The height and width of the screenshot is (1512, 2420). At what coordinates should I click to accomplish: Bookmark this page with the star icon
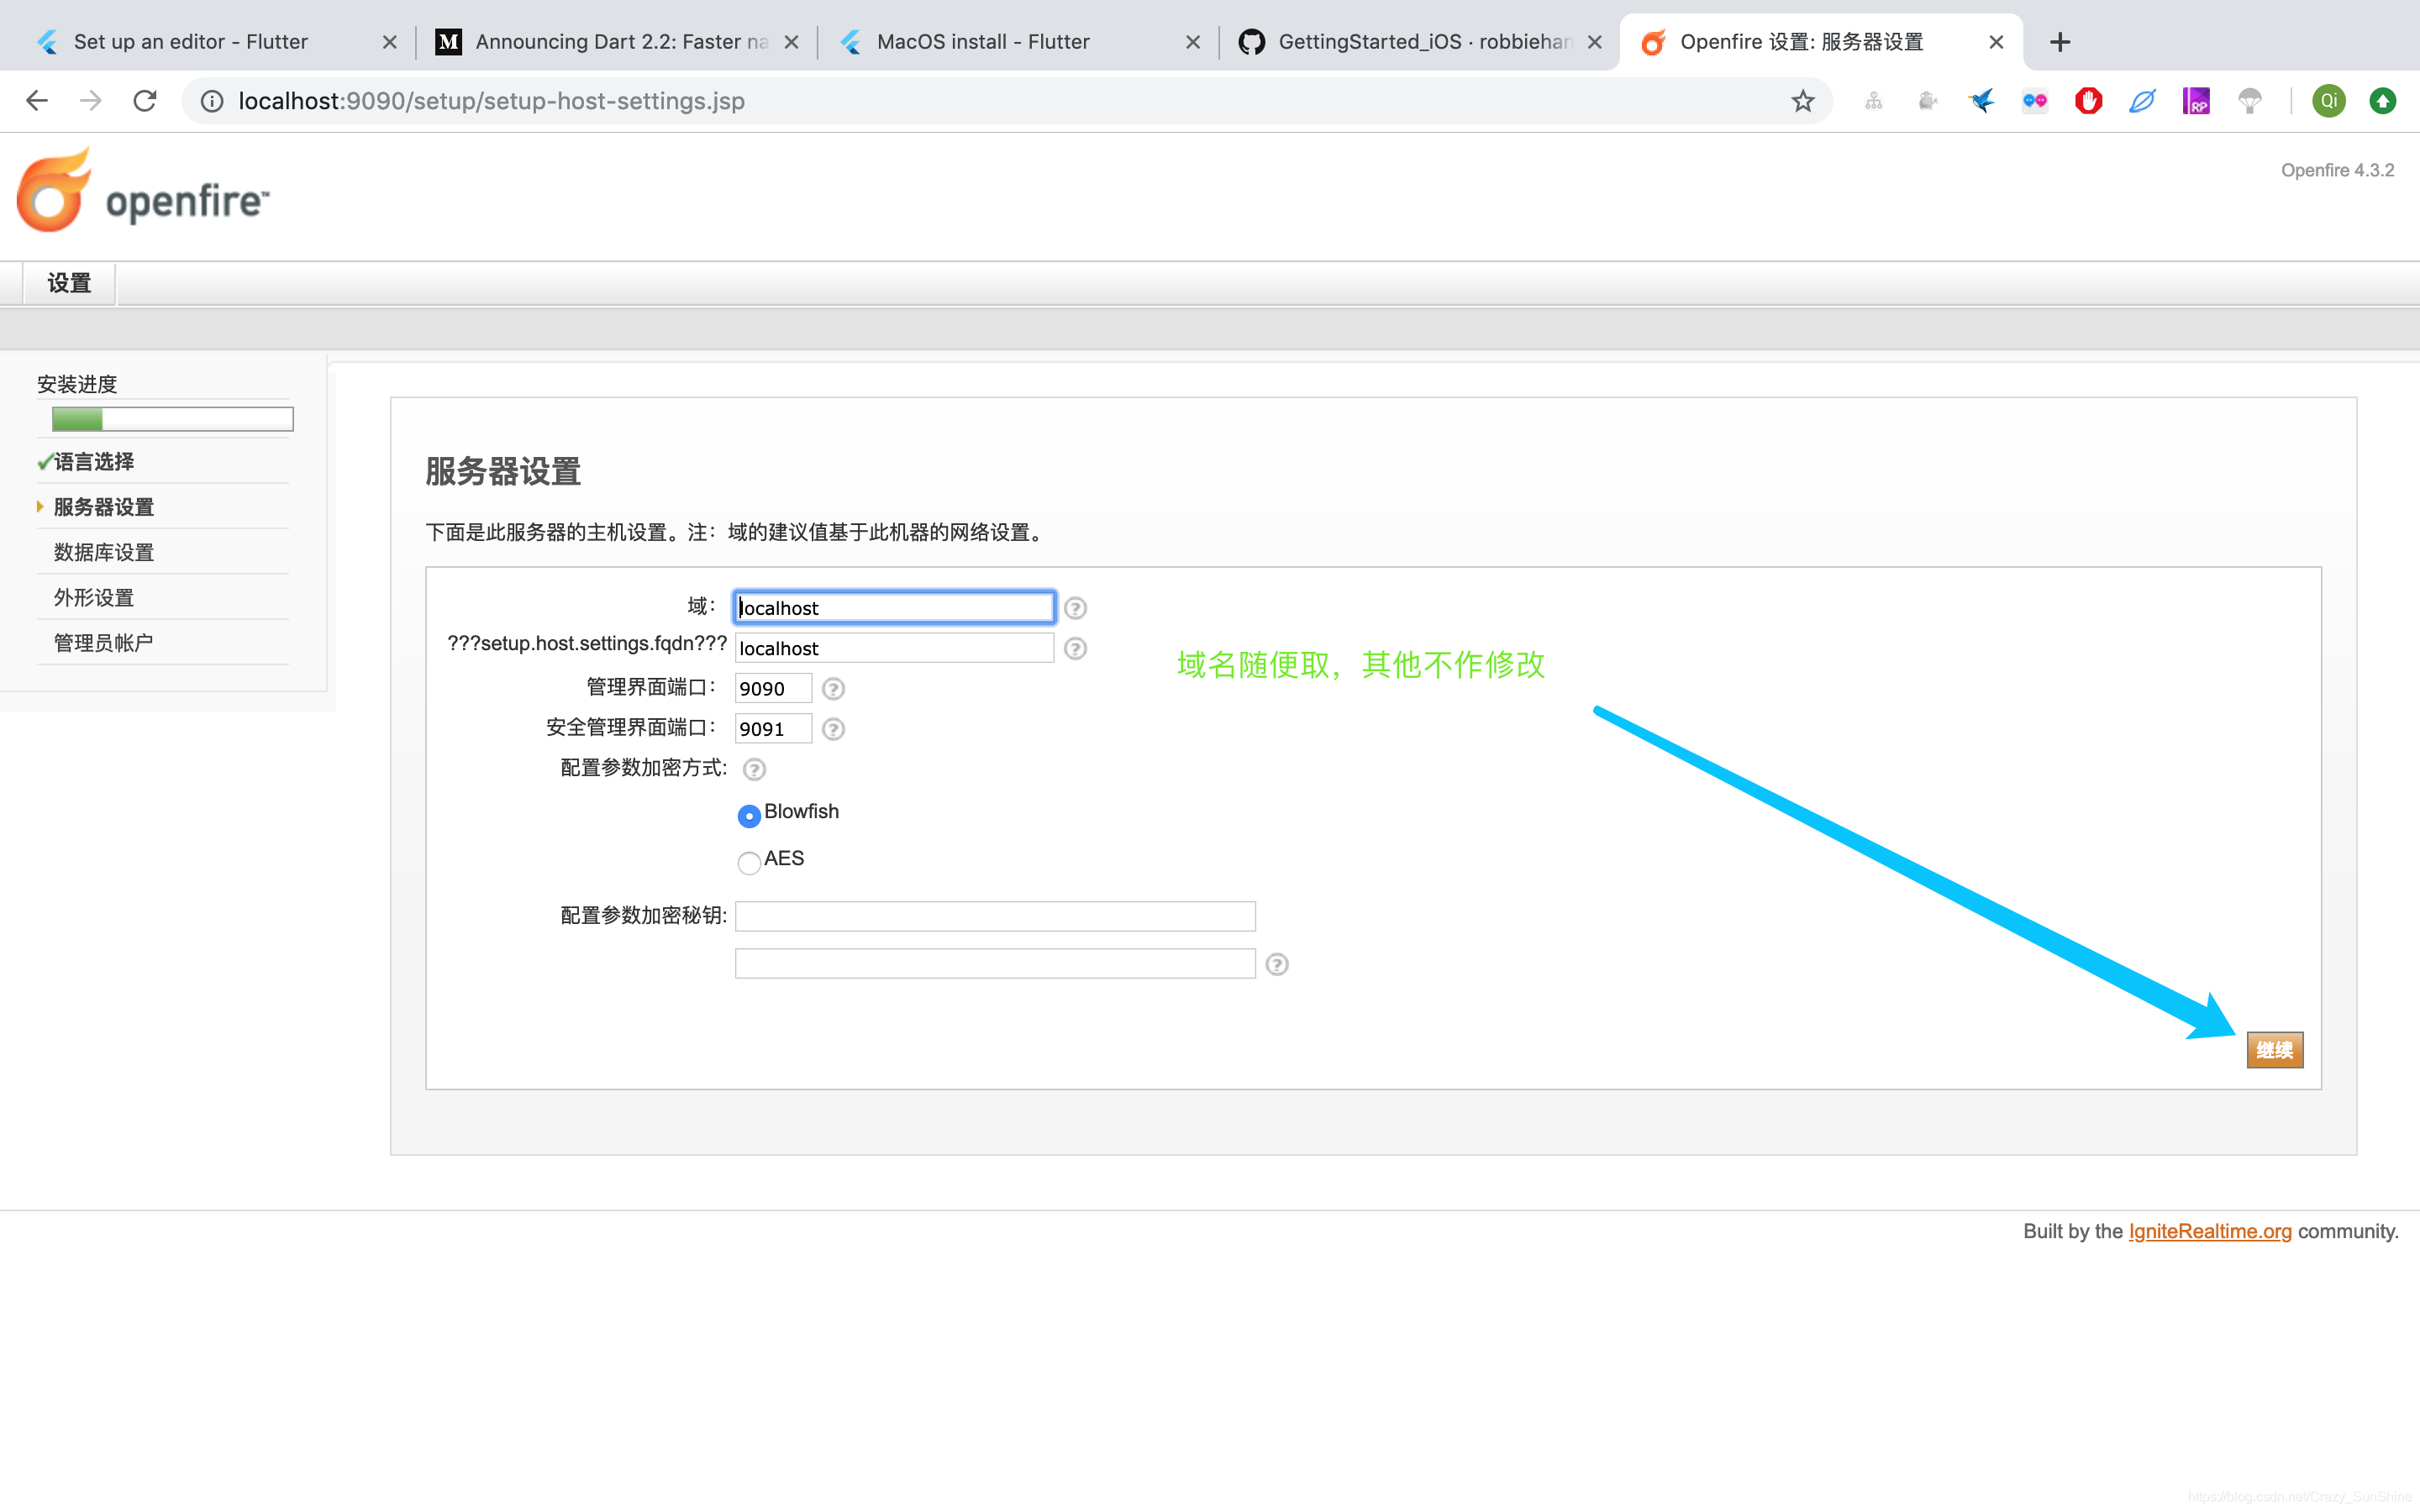1802,101
